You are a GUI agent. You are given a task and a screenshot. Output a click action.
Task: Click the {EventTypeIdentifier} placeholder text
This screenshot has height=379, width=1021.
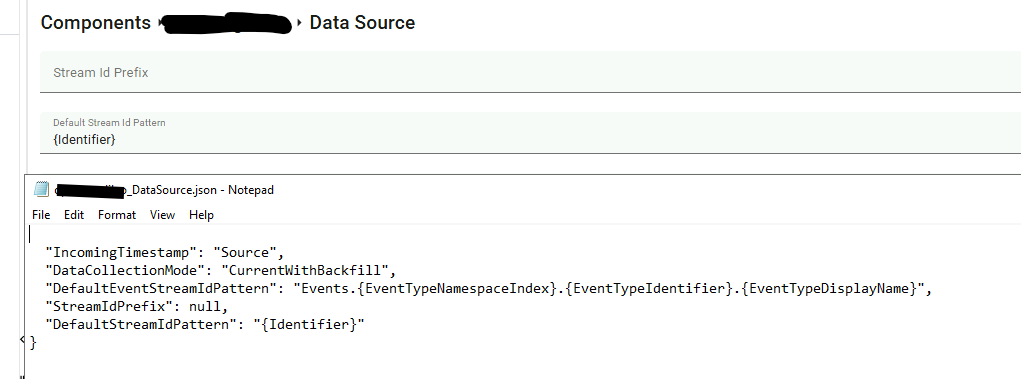click(650, 288)
